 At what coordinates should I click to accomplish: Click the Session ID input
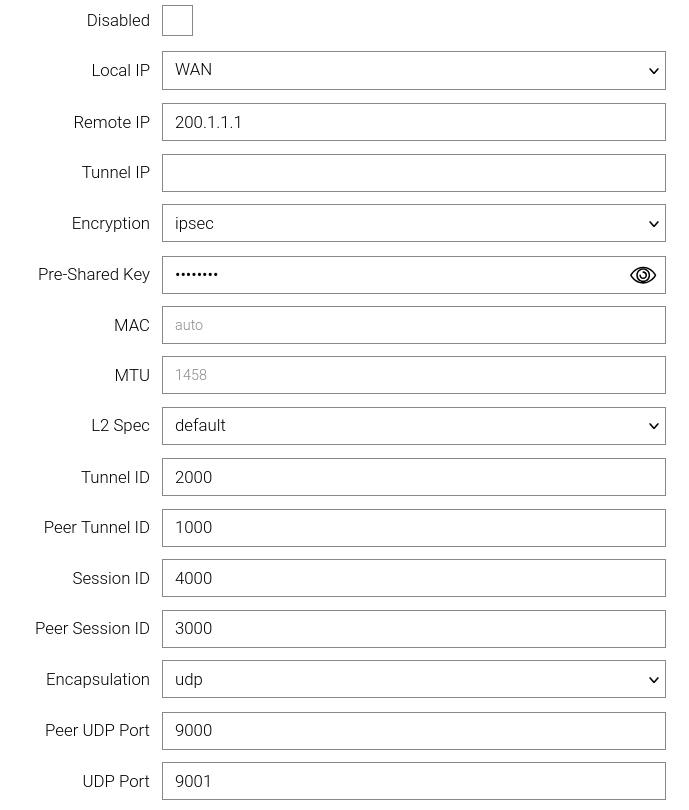pos(413,578)
